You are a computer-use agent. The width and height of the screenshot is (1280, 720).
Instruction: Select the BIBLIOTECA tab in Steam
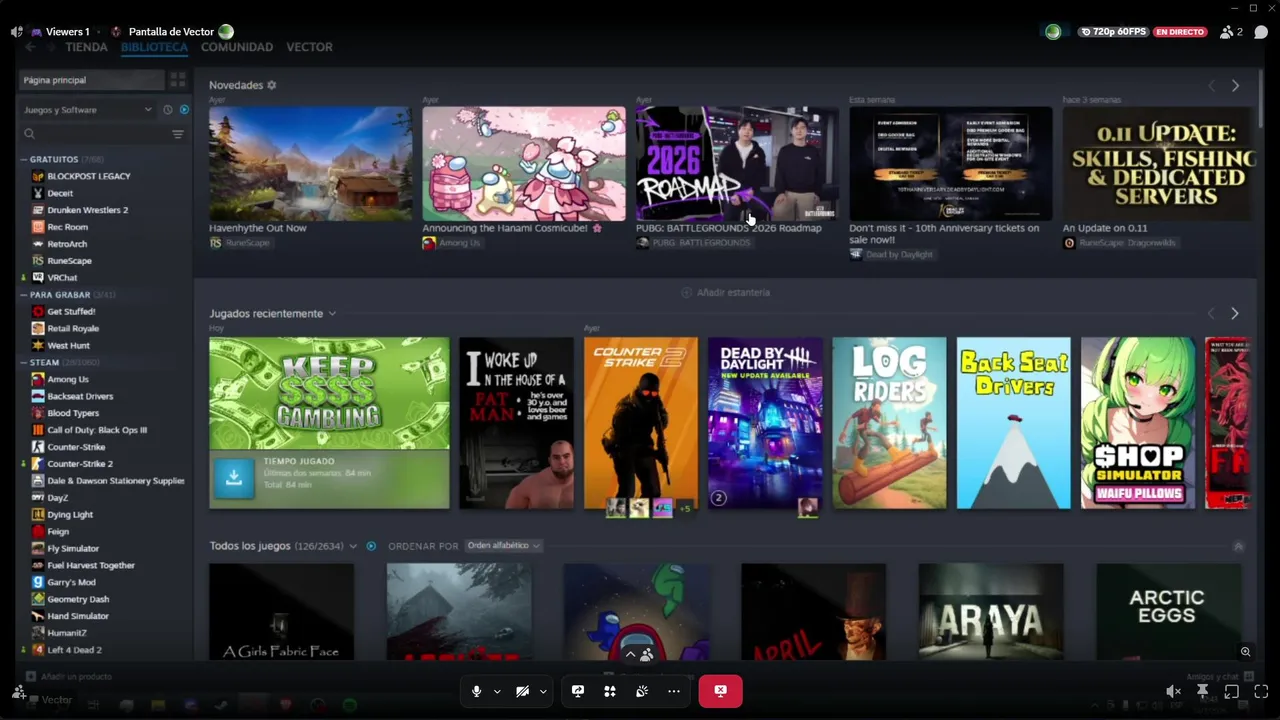(154, 47)
